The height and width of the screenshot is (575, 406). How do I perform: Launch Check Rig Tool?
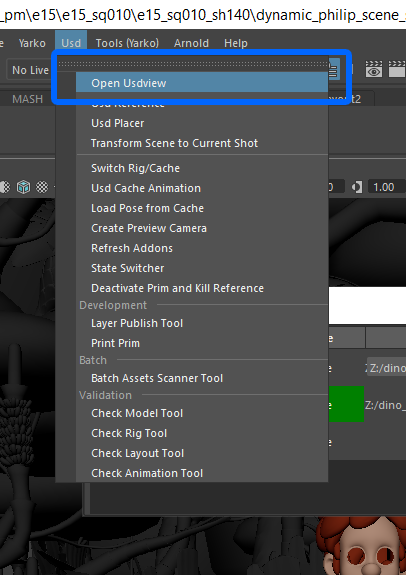tap(202, 433)
